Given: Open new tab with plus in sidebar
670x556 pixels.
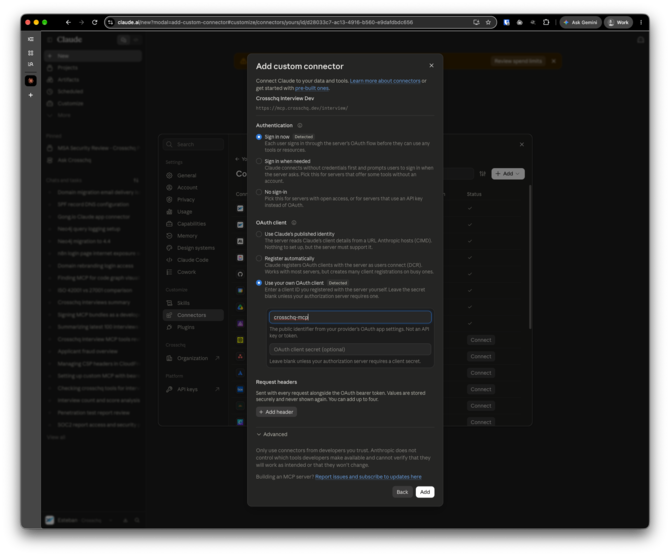Looking at the screenshot, I should [31, 95].
